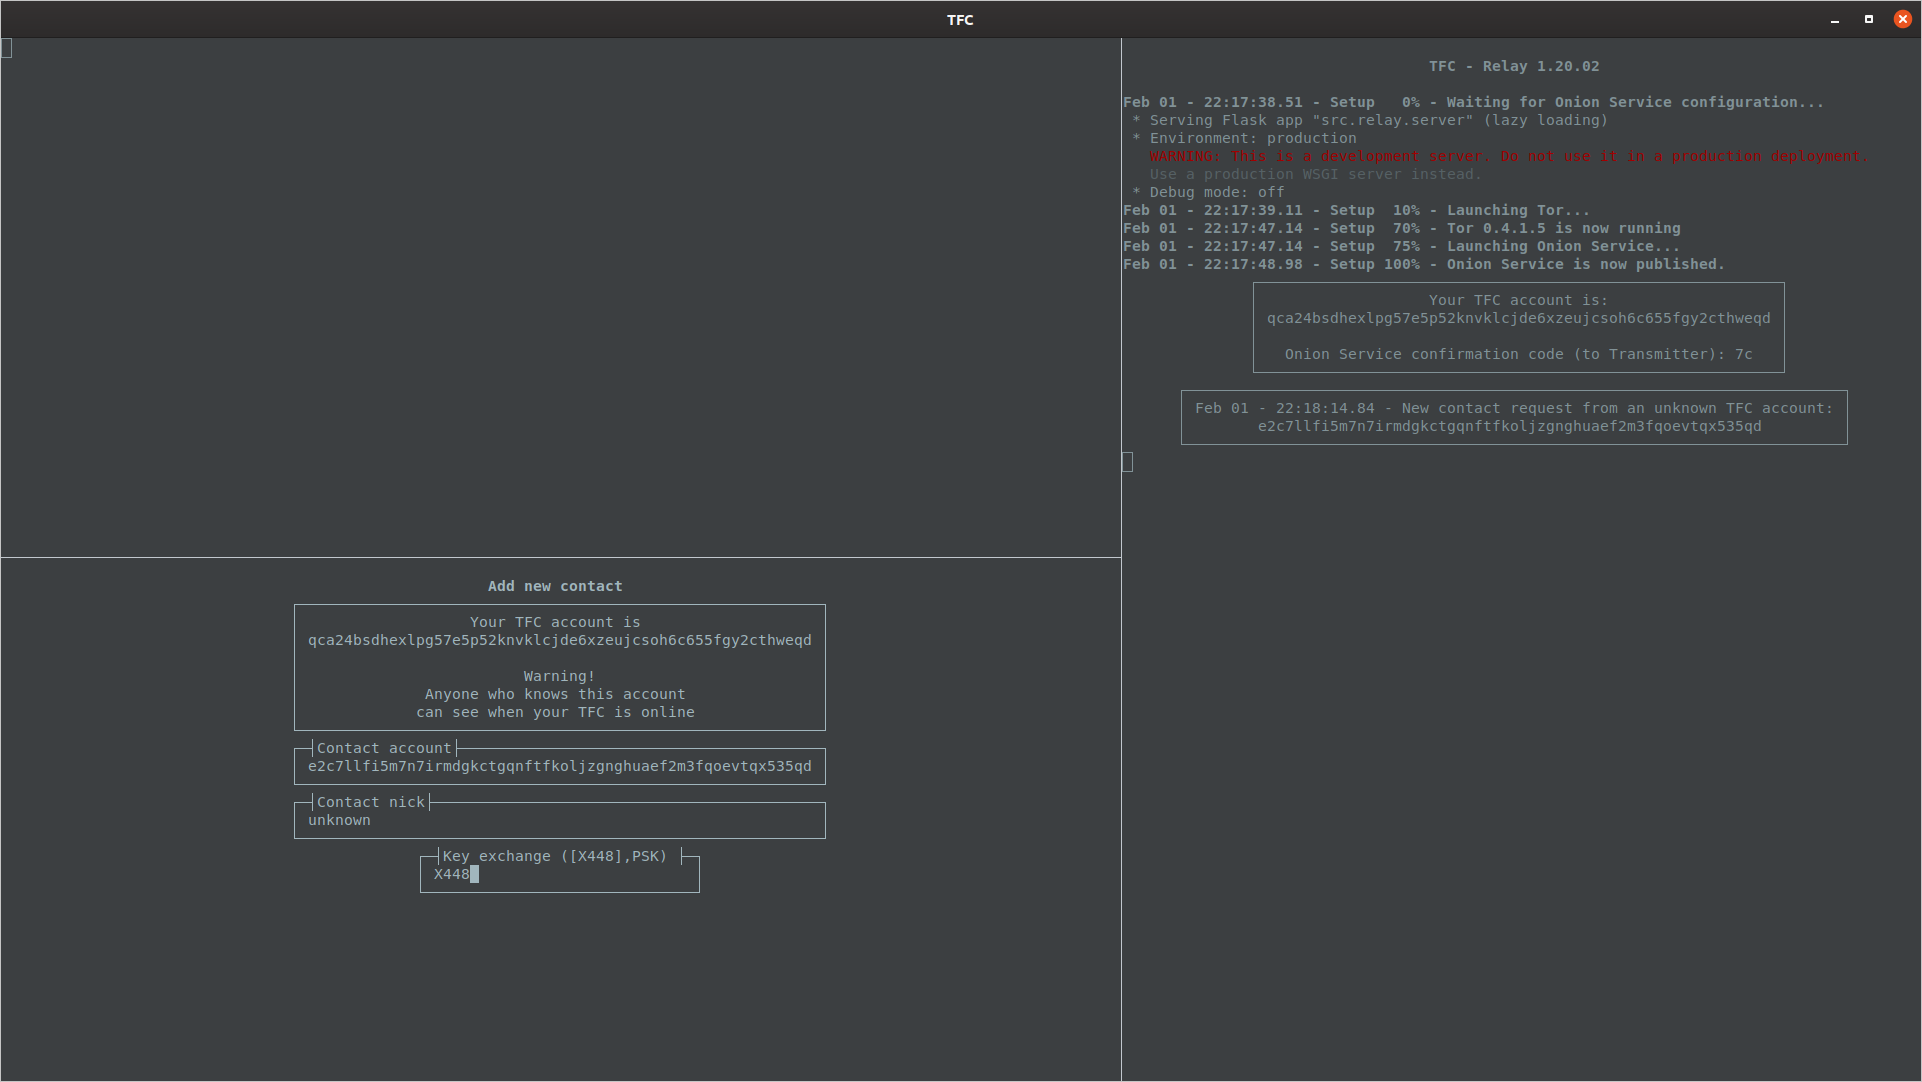This screenshot has width=1922, height=1082.
Task: Click the Contact account field
Action: tap(559, 766)
